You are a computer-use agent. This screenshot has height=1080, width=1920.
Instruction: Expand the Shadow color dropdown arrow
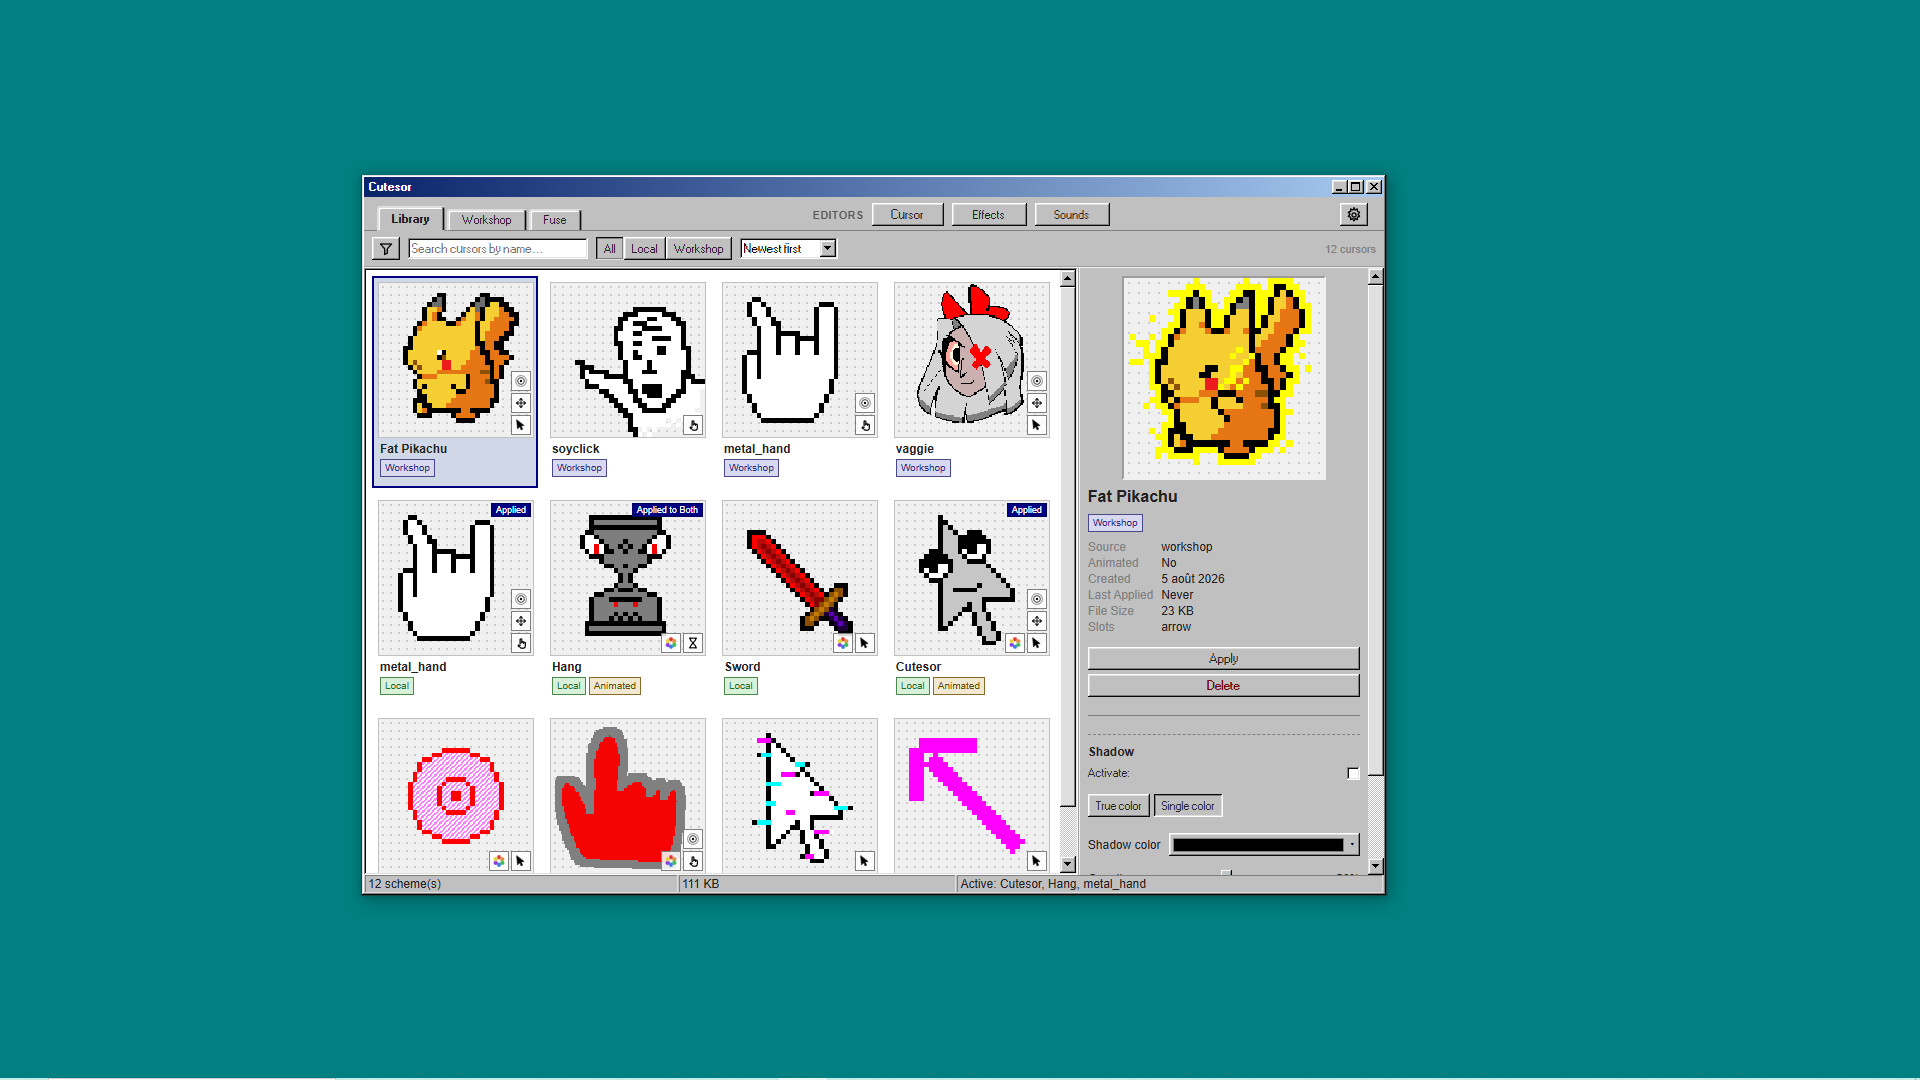[1352, 845]
